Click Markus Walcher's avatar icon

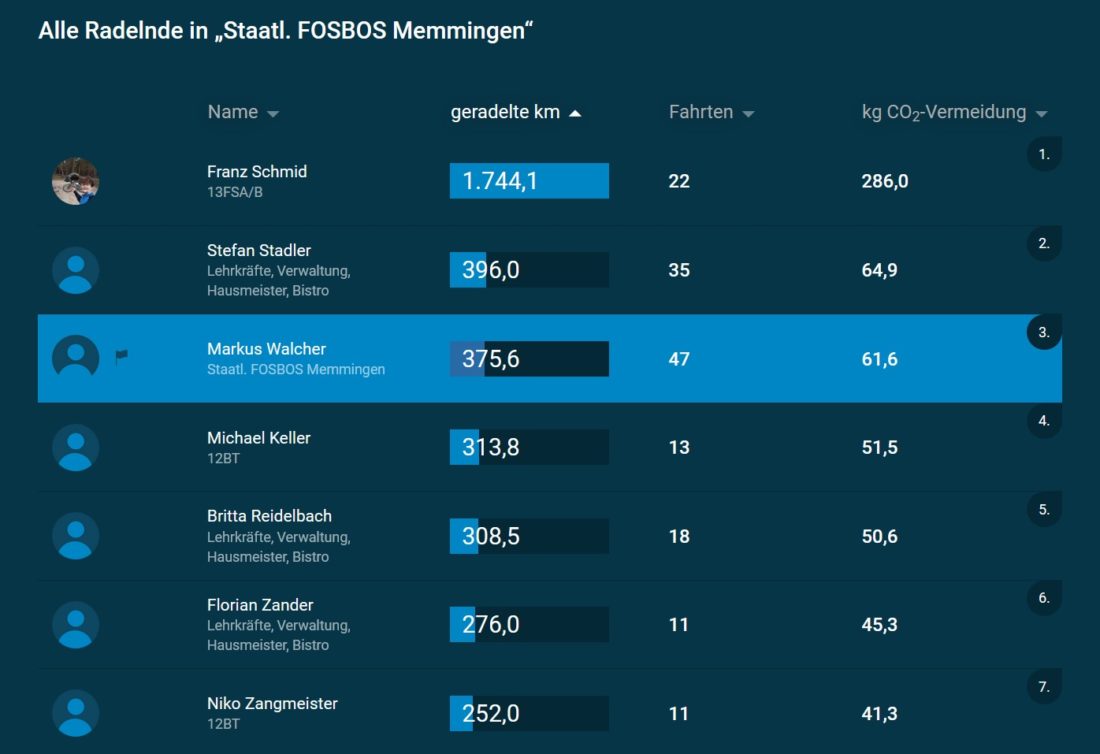point(76,358)
